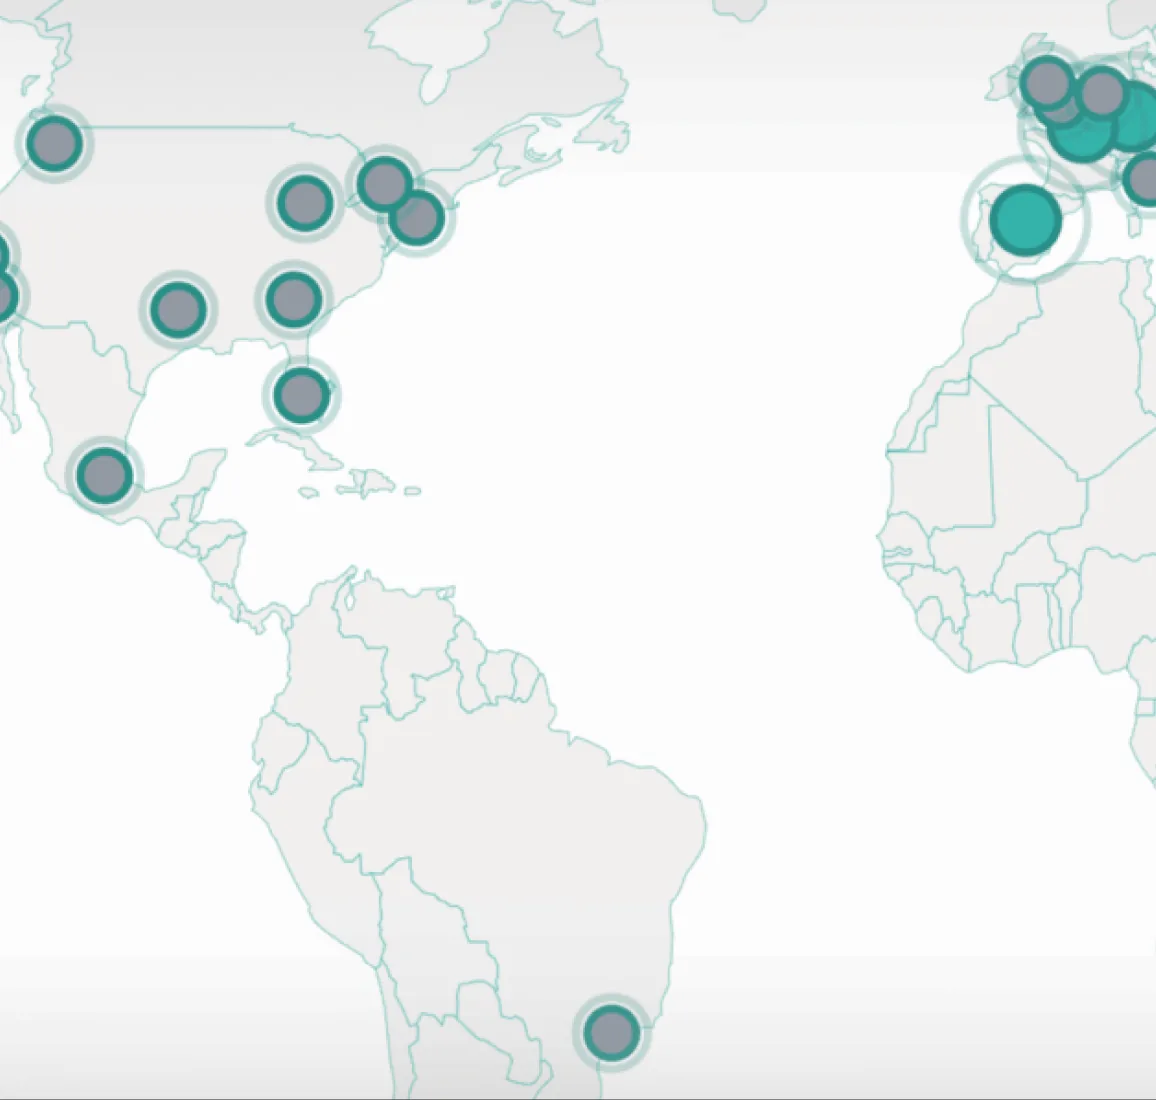Image resolution: width=1156 pixels, height=1100 pixels.
Task: Select the marker in southern Mexico
Action: pos(105,475)
